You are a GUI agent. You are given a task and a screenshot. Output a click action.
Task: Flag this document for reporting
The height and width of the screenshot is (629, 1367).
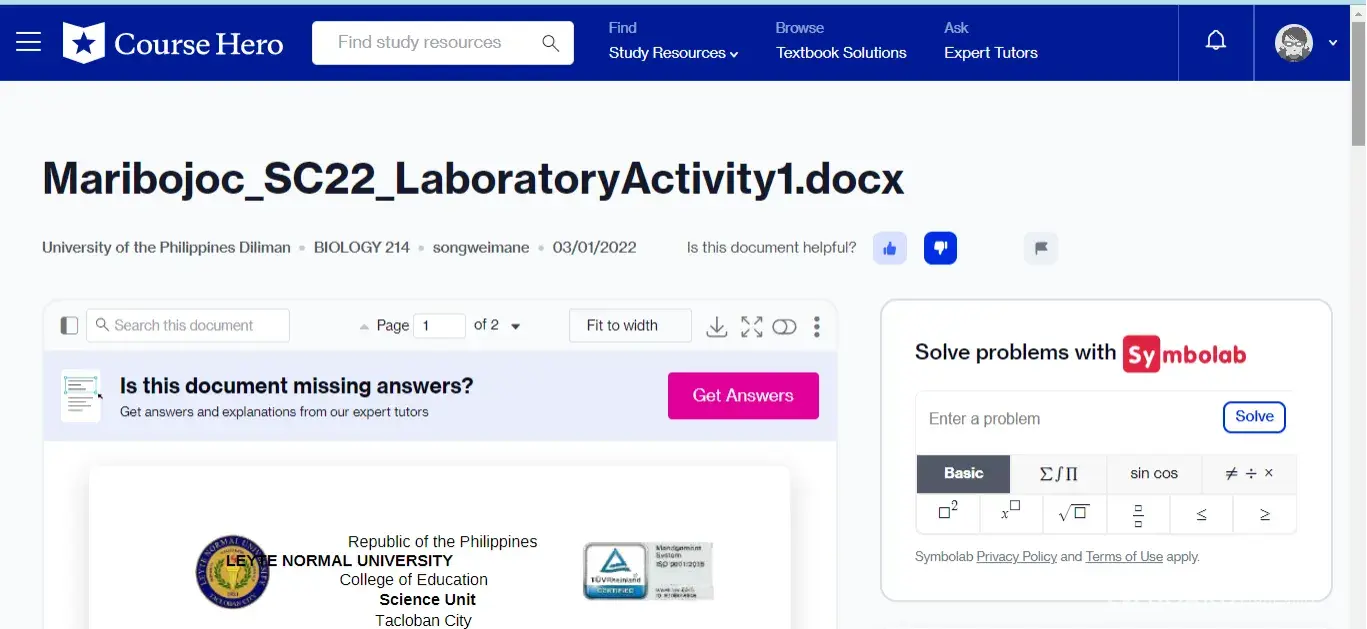tap(1040, 248)
